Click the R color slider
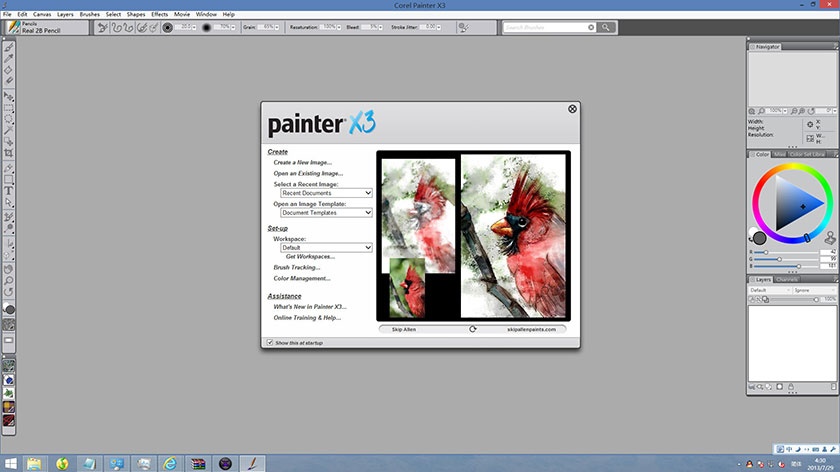The width and height of the screenshot is (840, 472). [x=784, y=252]
